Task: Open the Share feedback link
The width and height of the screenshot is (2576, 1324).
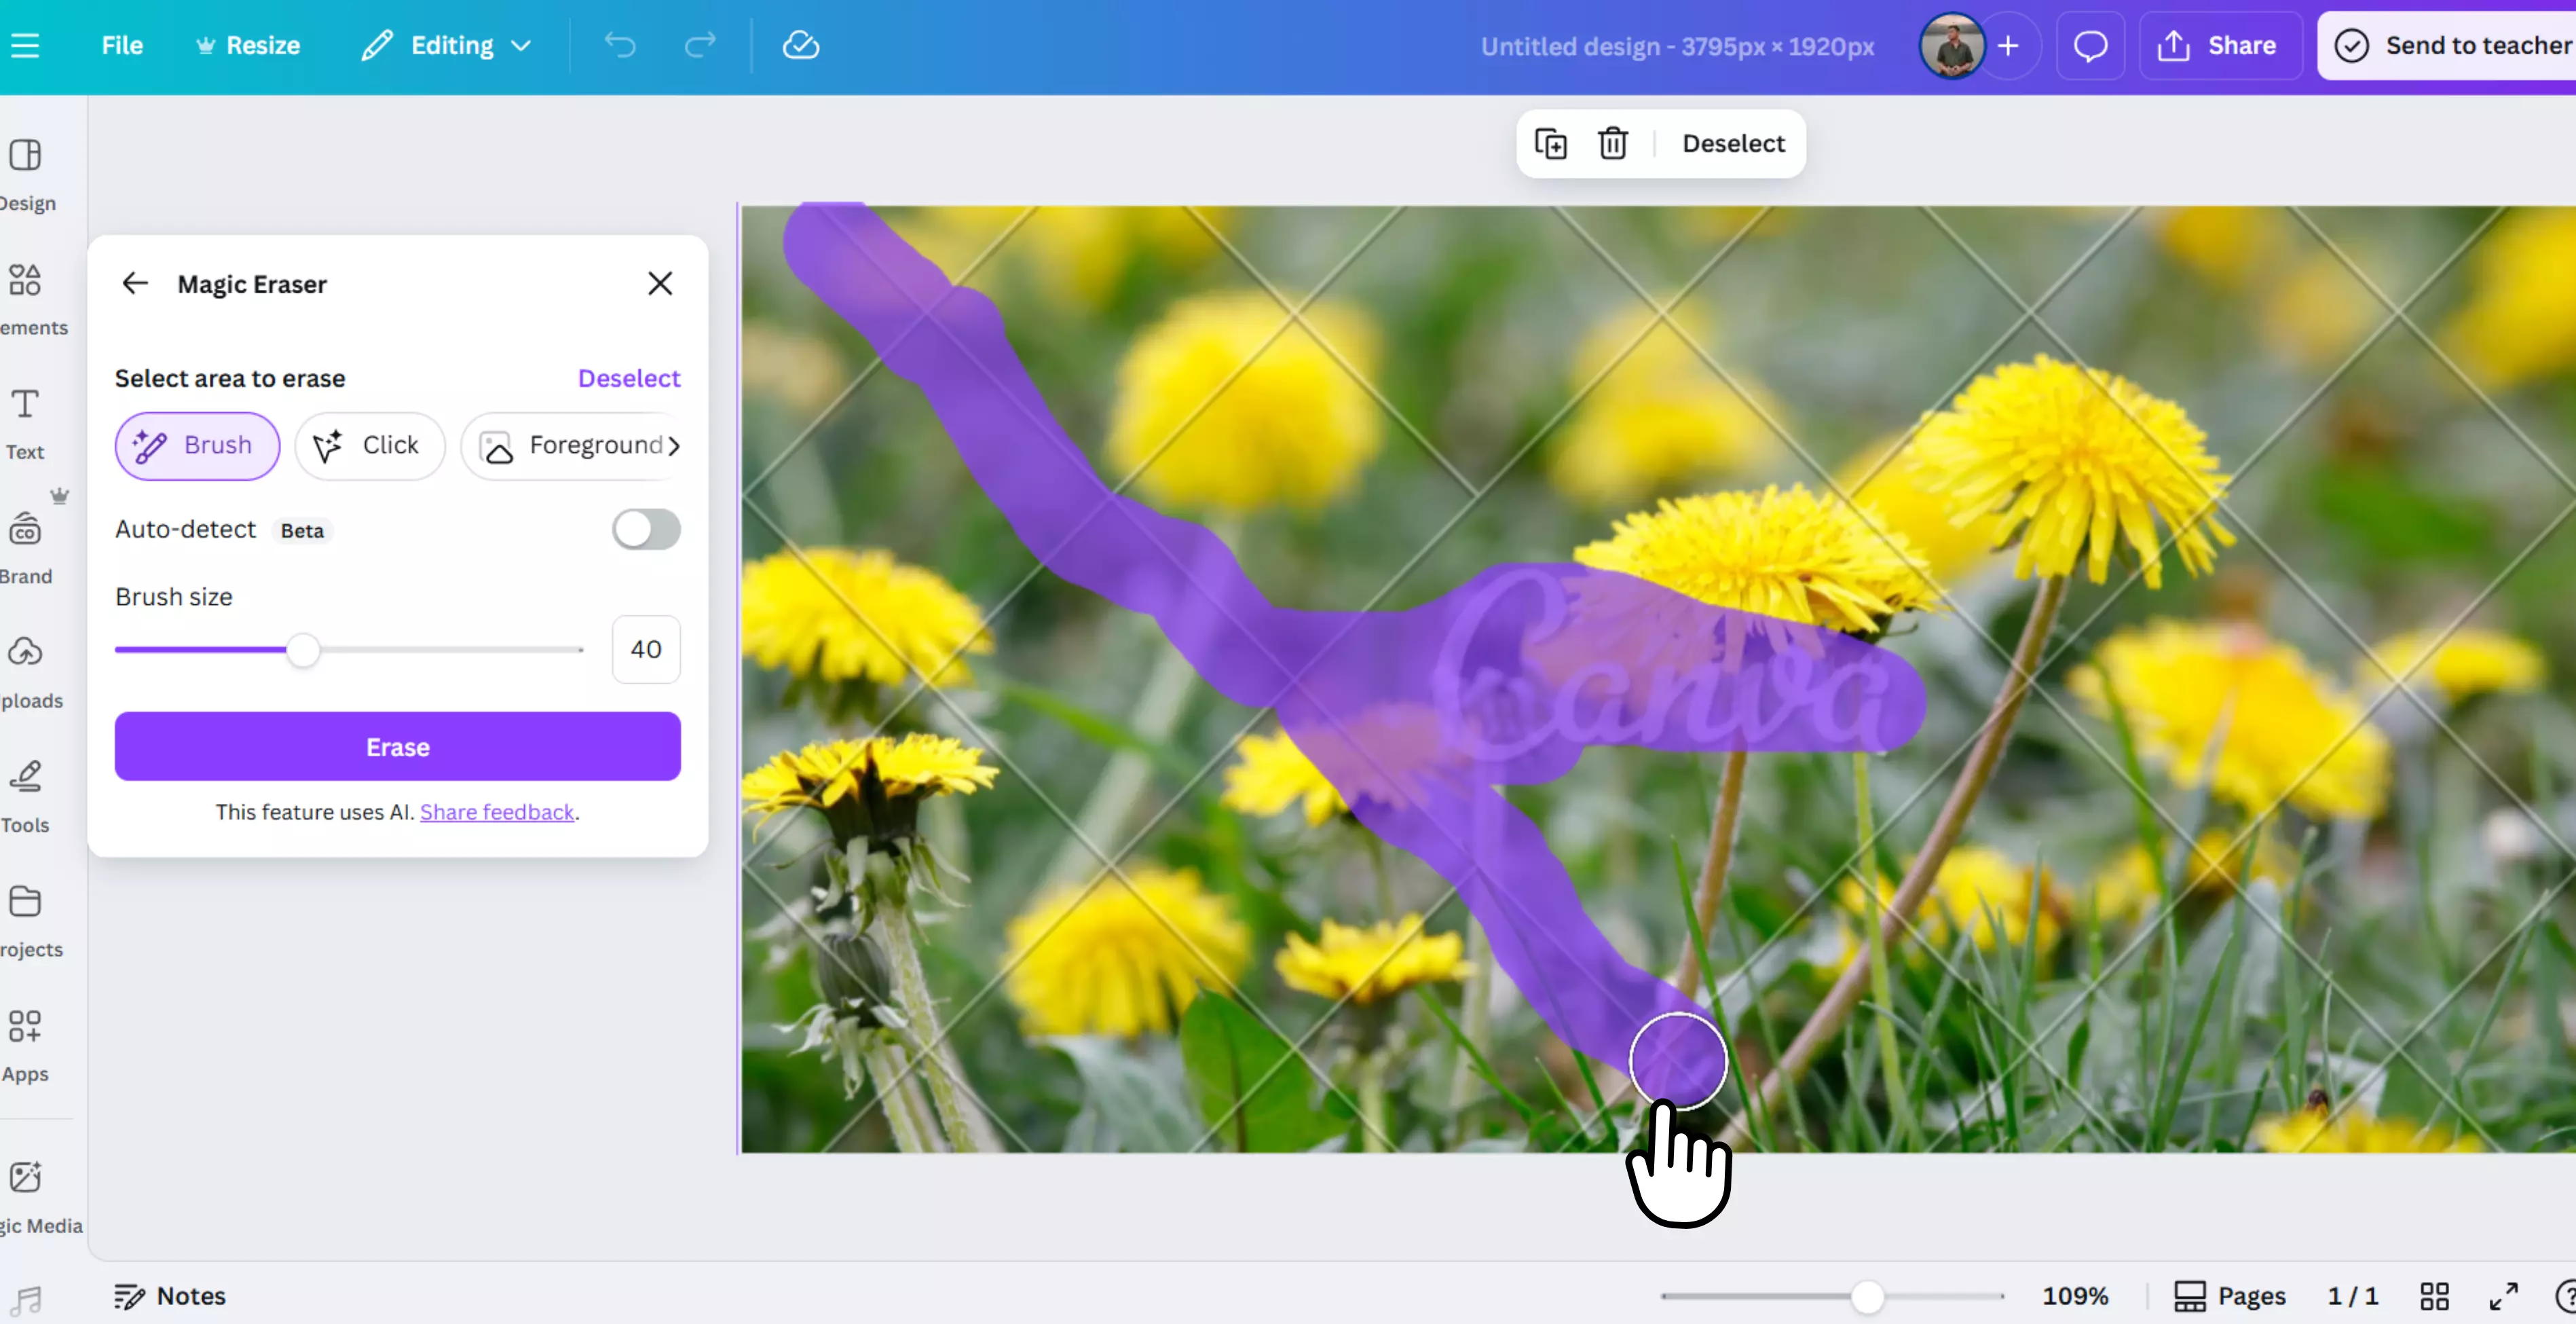Action: 497,812
